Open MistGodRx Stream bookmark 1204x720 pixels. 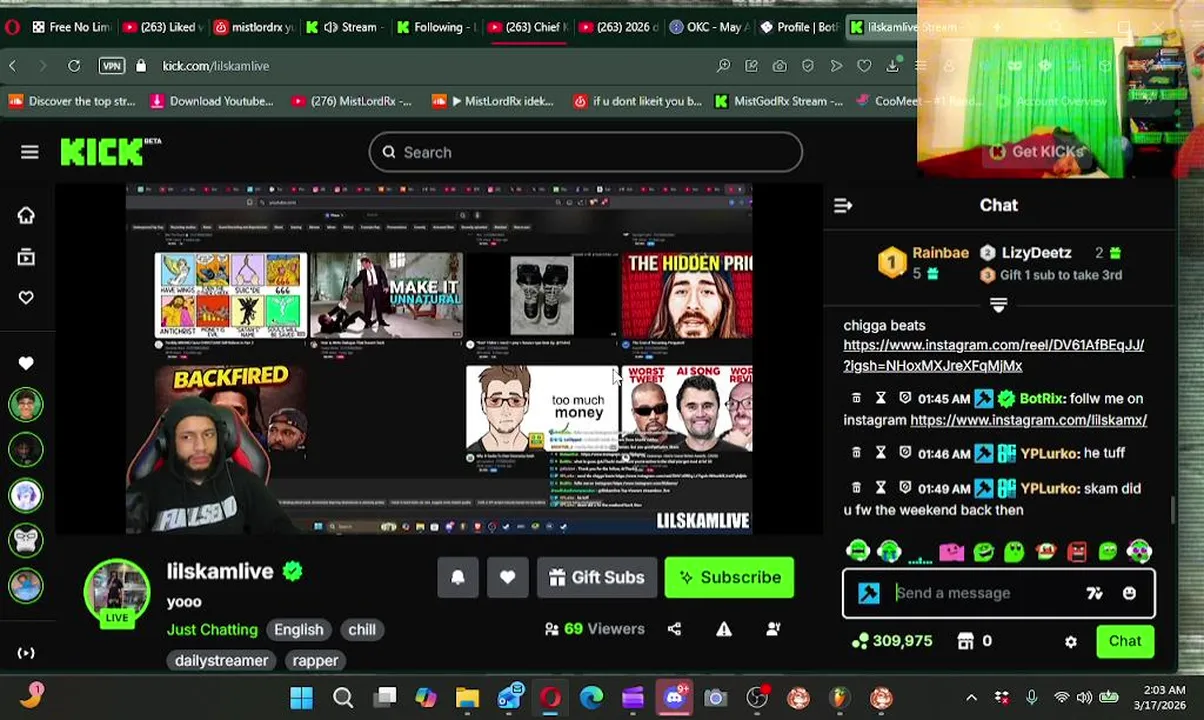coord(778,101)
